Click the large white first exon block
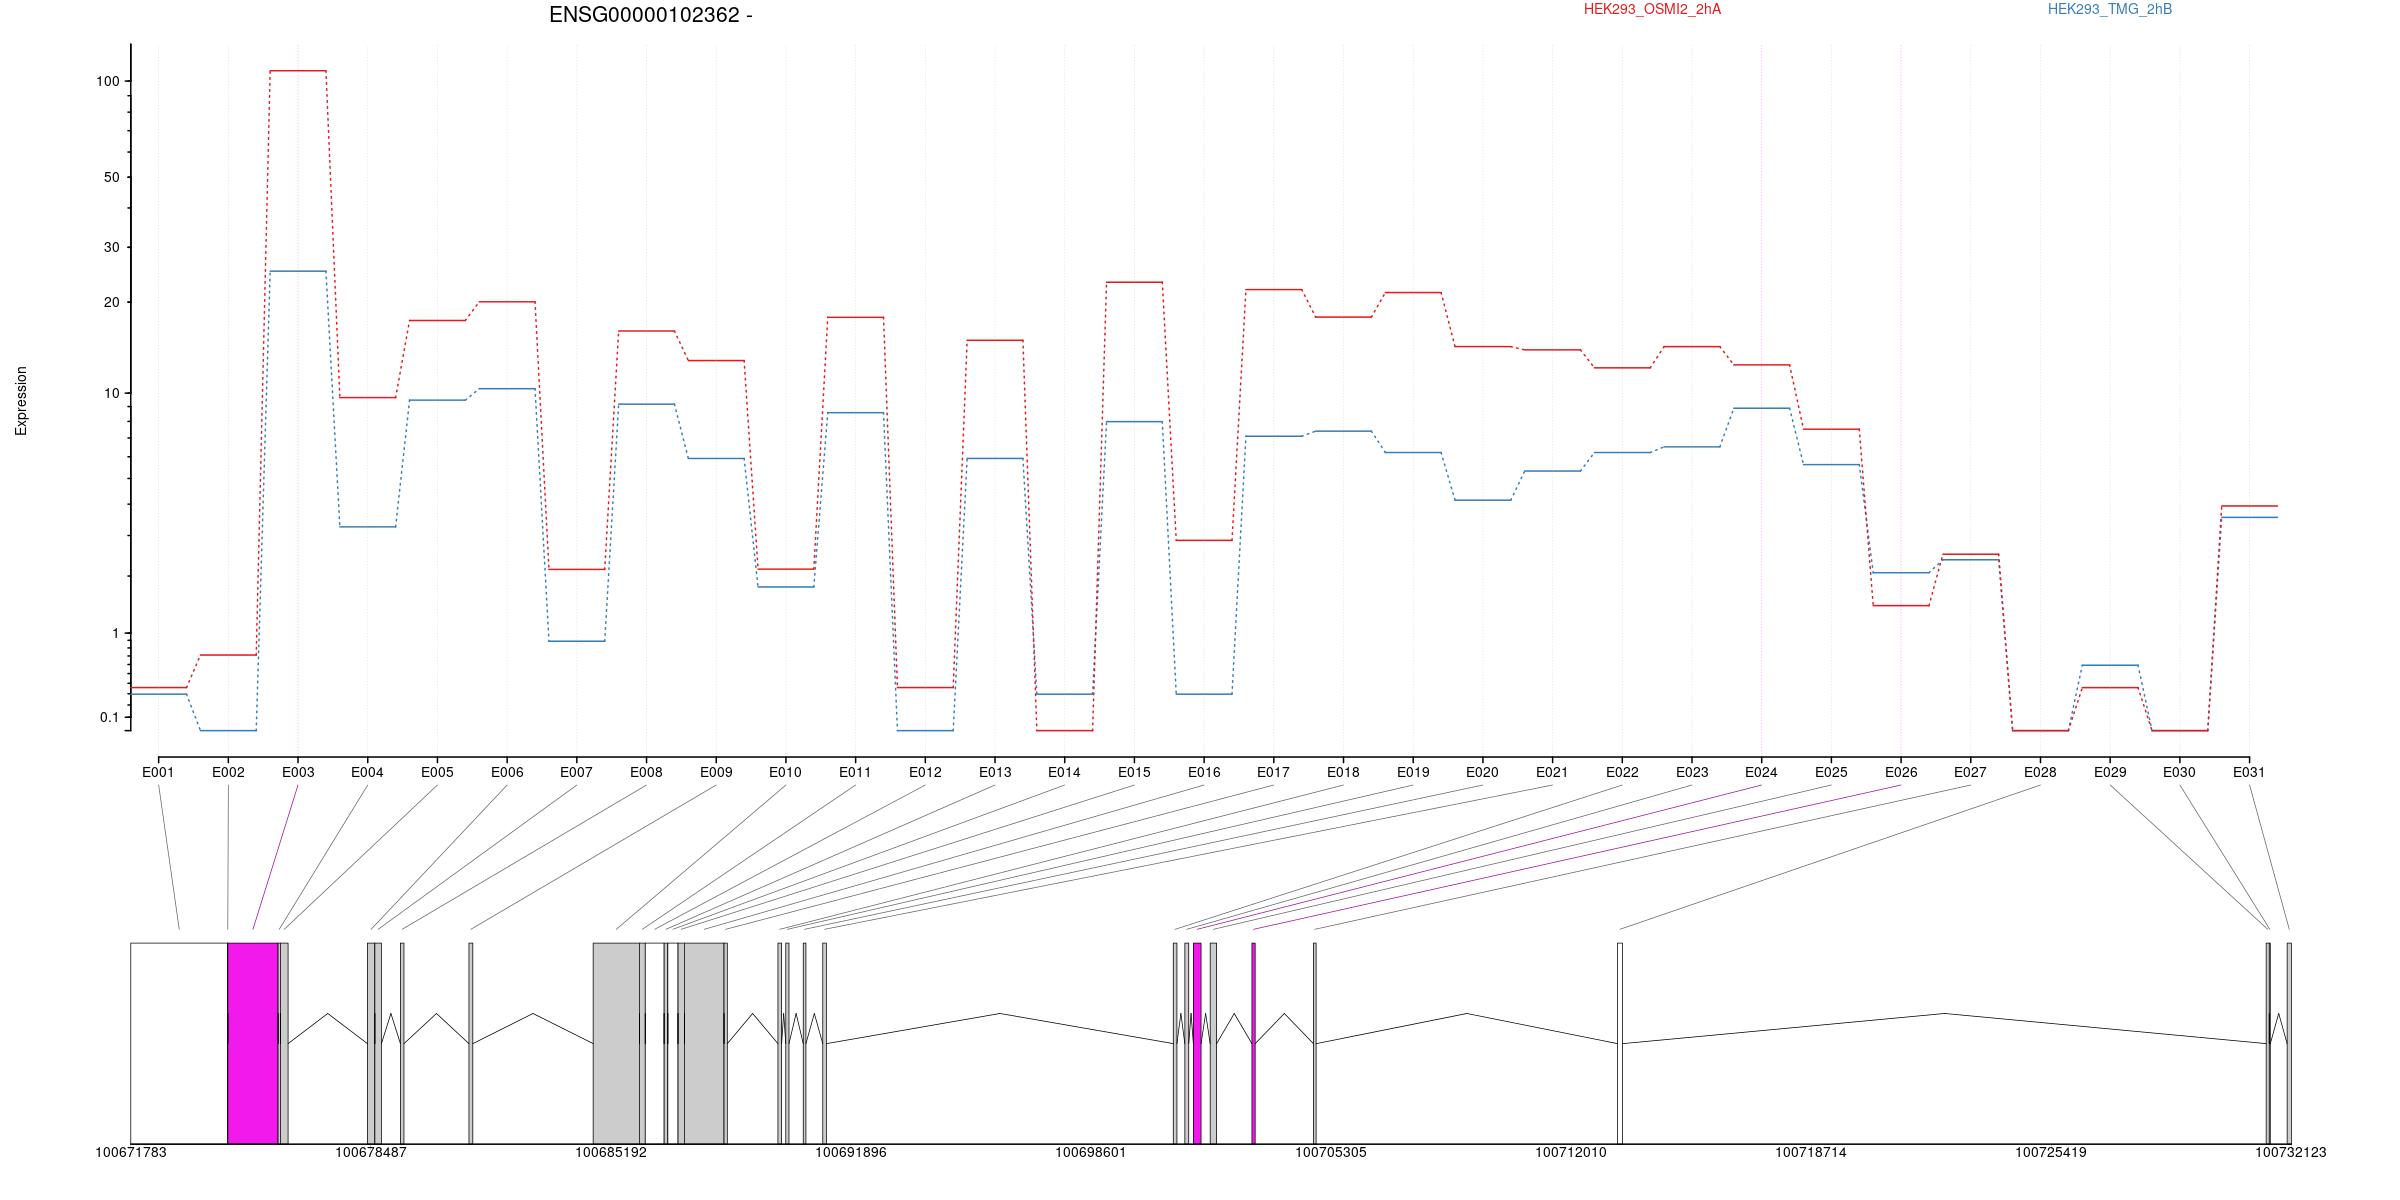Viewport: 2400px width, 1200px height. point(179,1043)
